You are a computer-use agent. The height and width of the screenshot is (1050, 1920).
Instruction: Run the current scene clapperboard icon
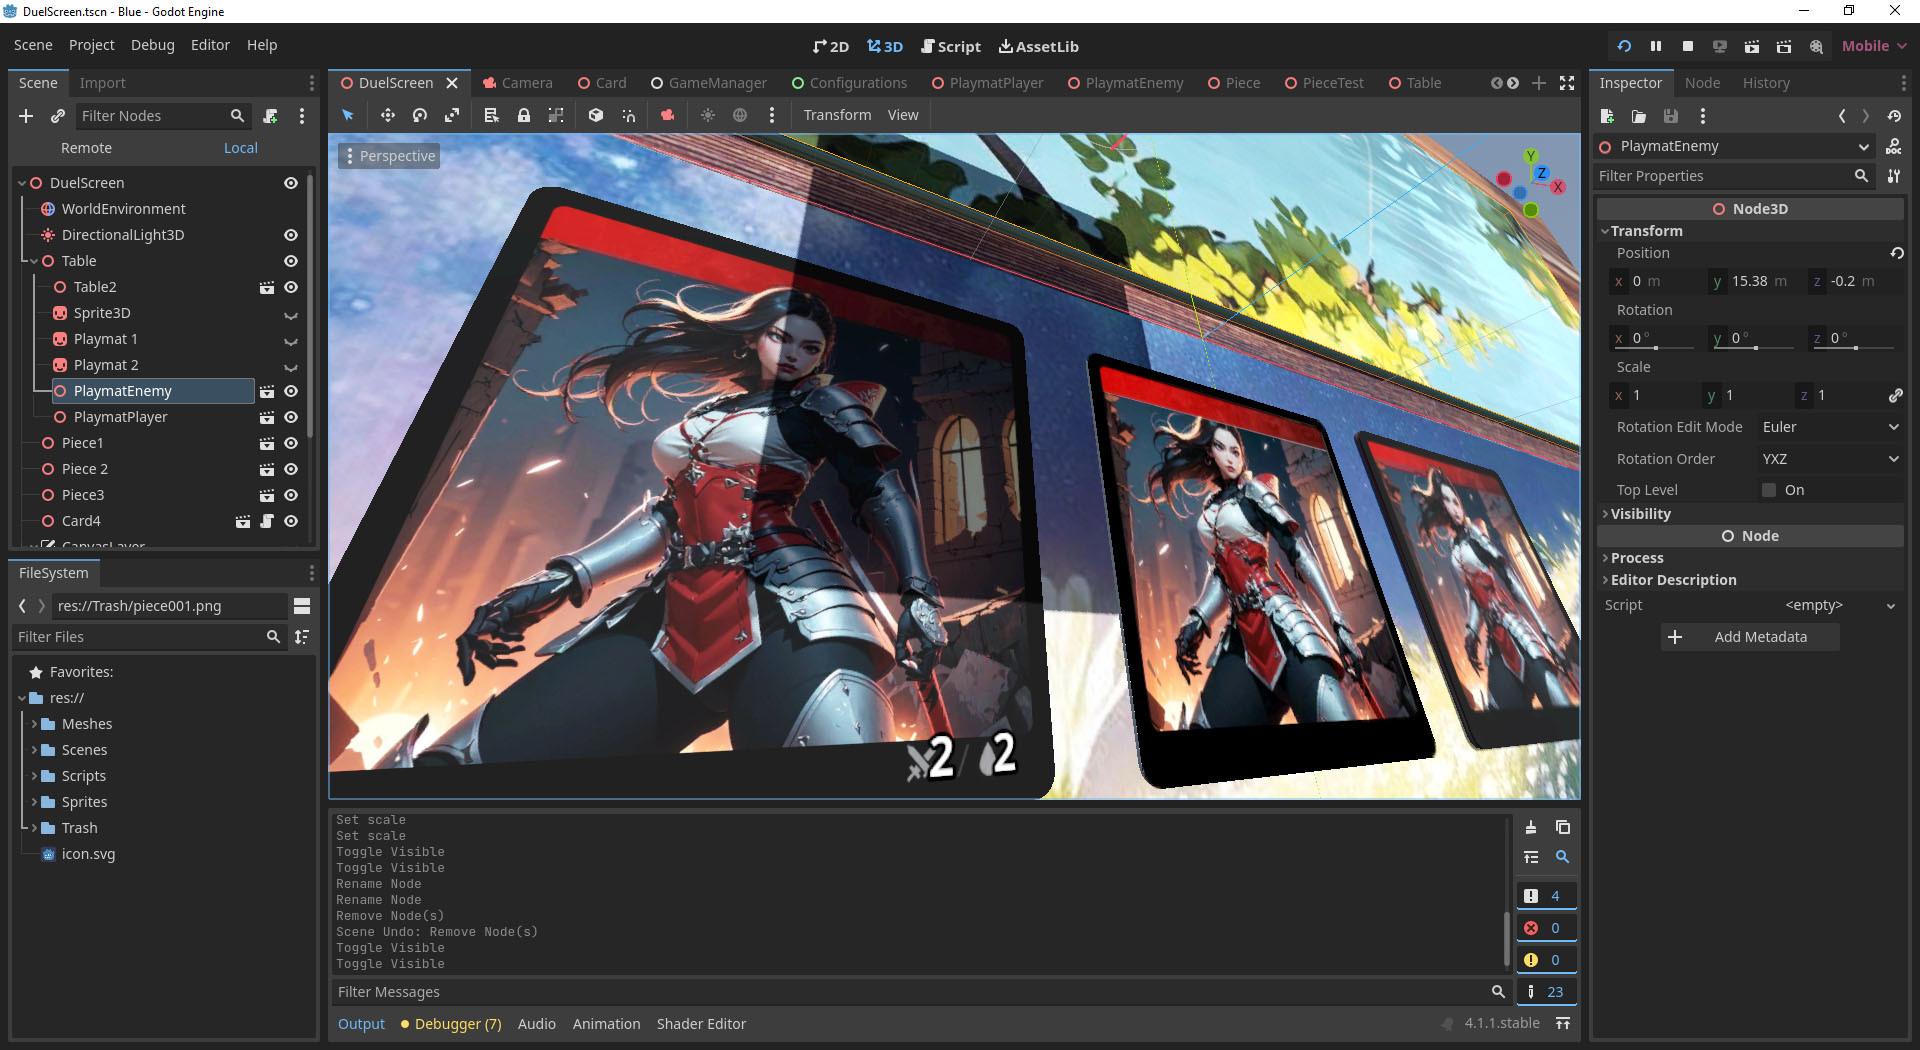pyautogui.click(x=1752, y=46)
